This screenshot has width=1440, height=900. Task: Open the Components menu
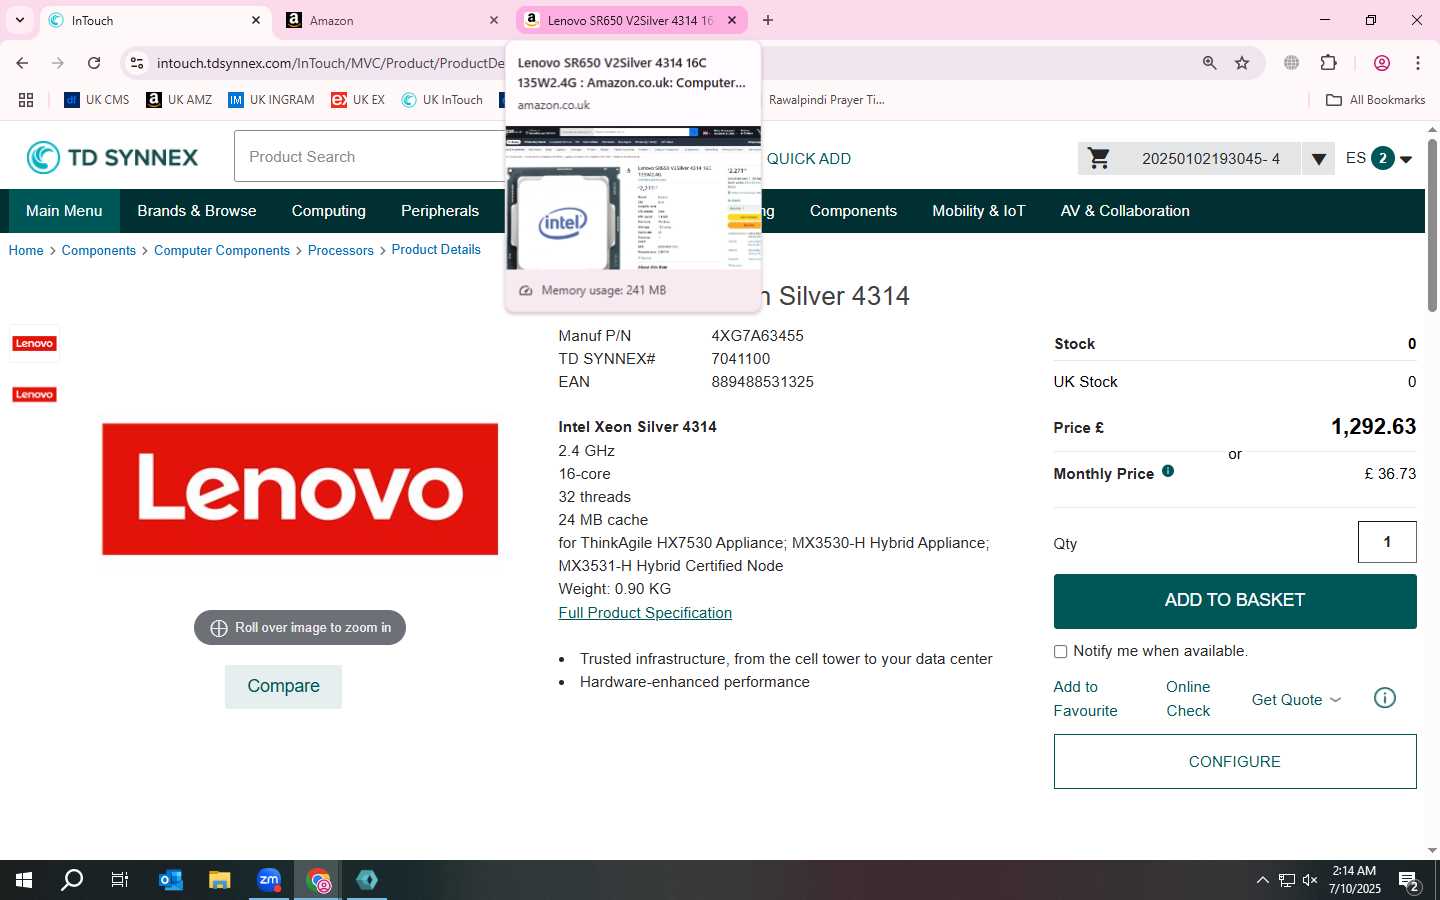click(853, 211)
